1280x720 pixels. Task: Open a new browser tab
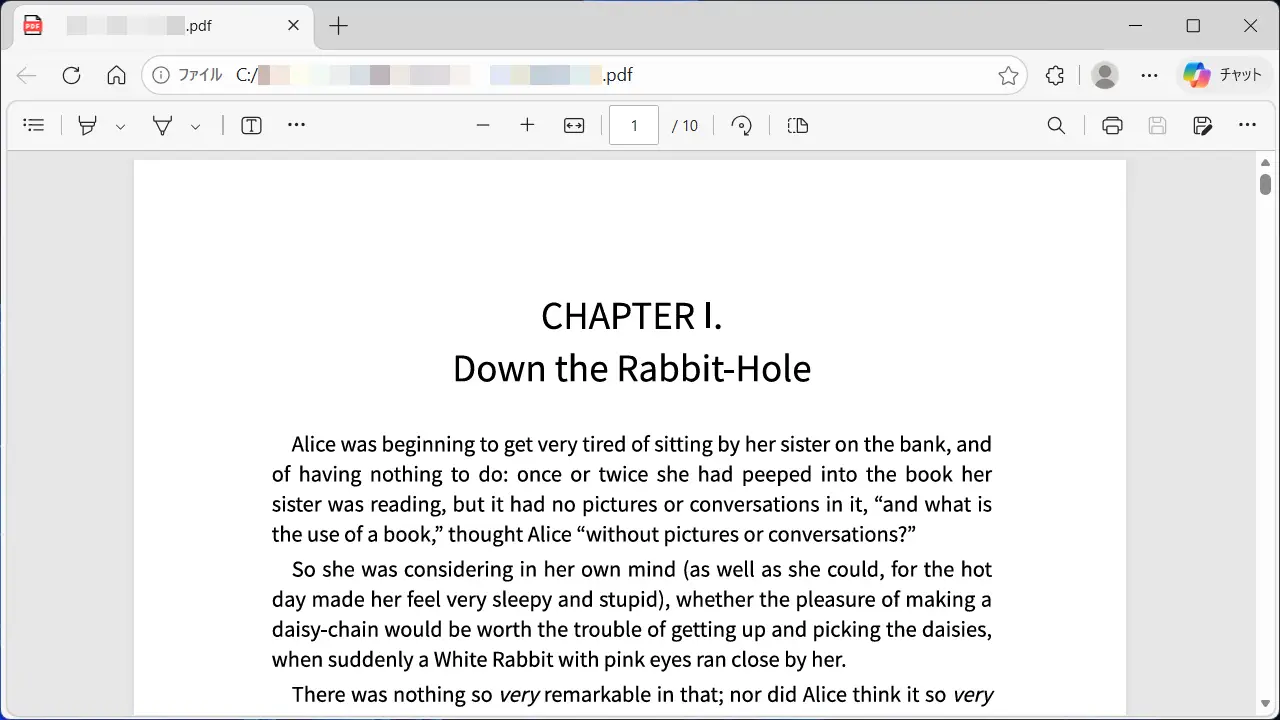[339, 26]
